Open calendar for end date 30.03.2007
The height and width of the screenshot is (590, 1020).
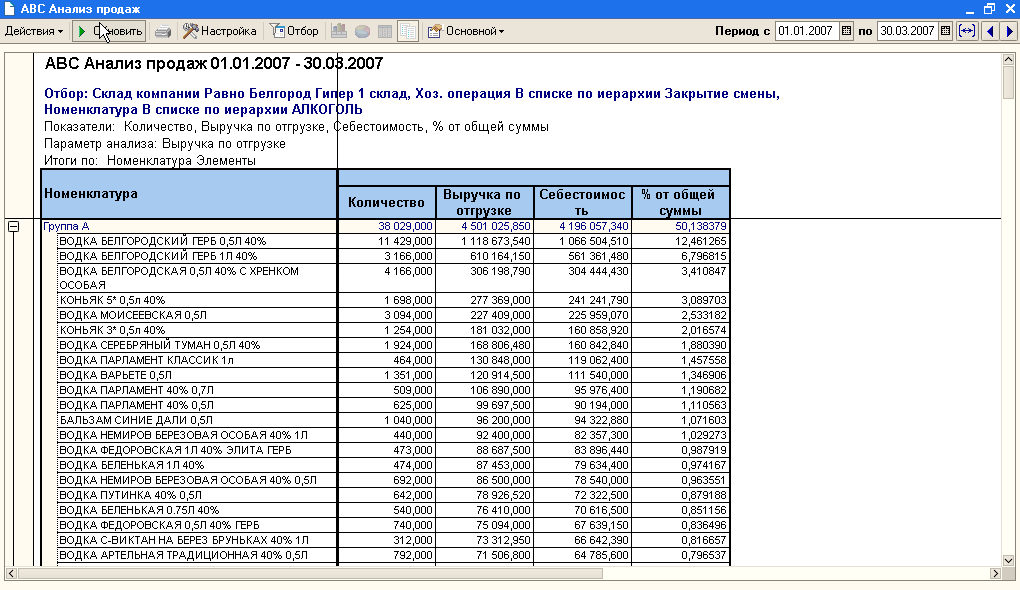(x=946, y=31)
